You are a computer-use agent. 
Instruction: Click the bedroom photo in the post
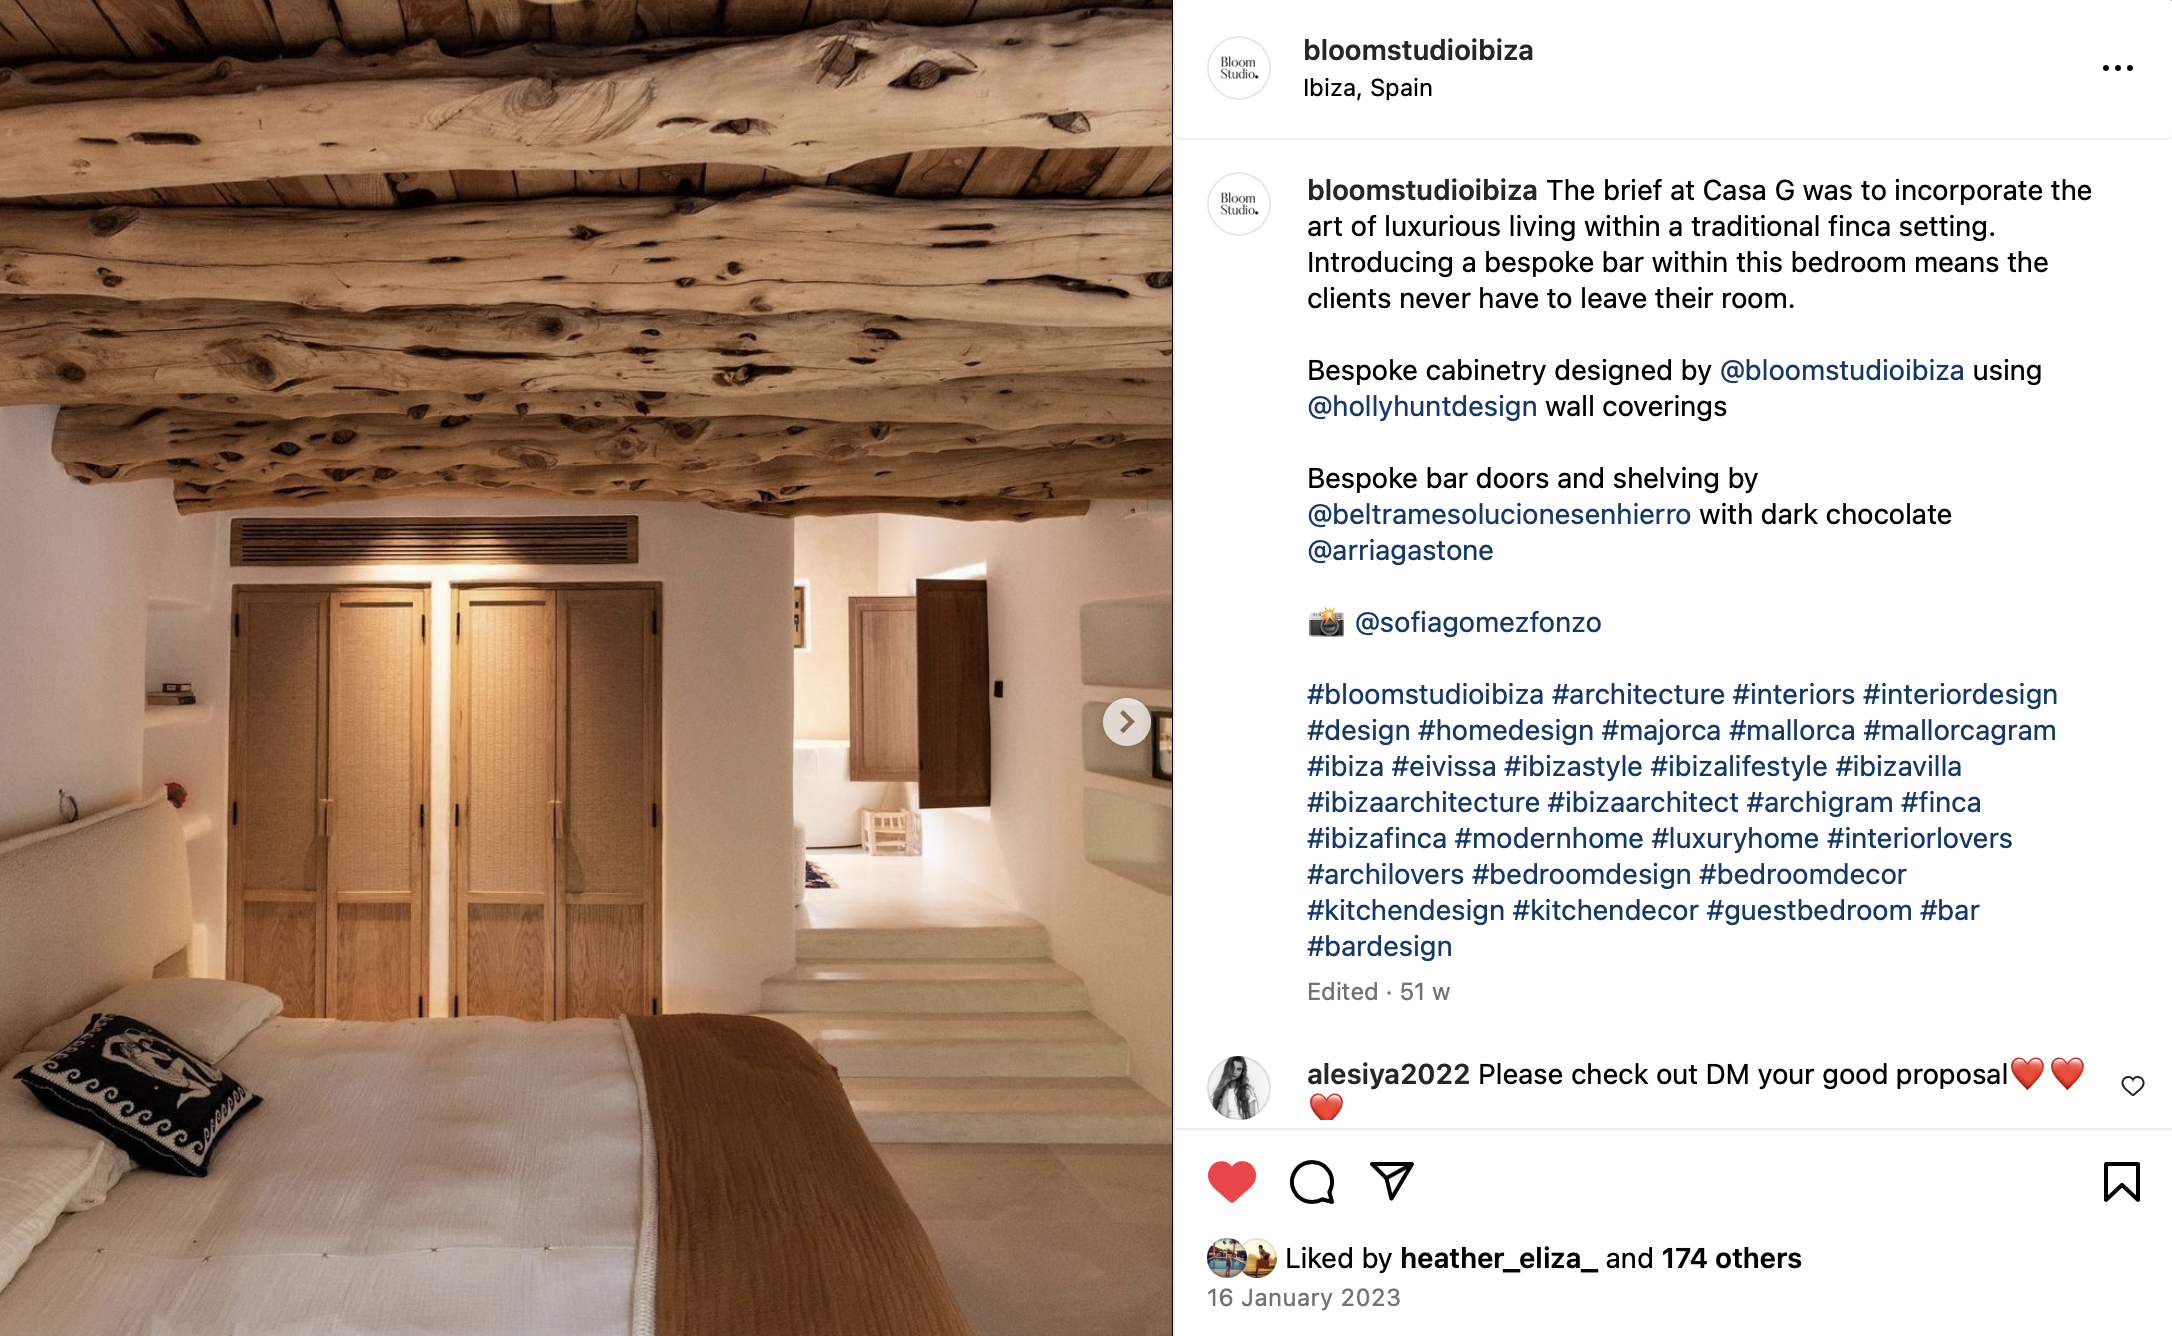586,668
